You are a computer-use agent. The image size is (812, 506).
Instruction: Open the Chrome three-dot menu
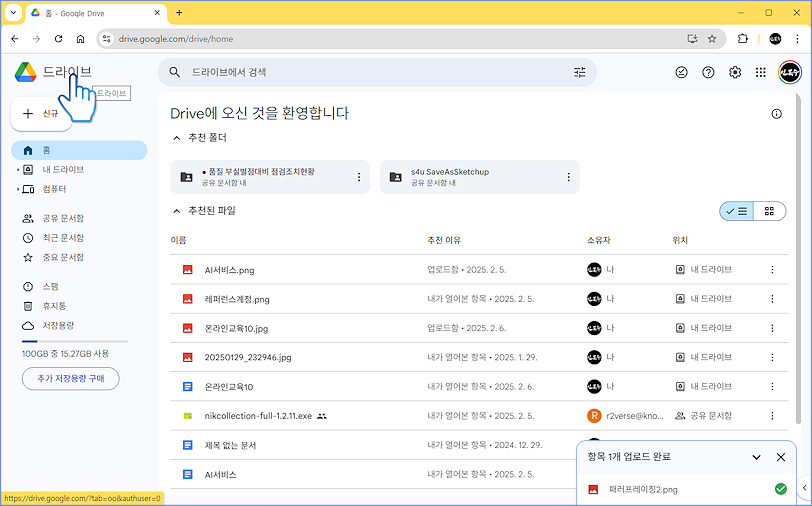tap(796, 39)
